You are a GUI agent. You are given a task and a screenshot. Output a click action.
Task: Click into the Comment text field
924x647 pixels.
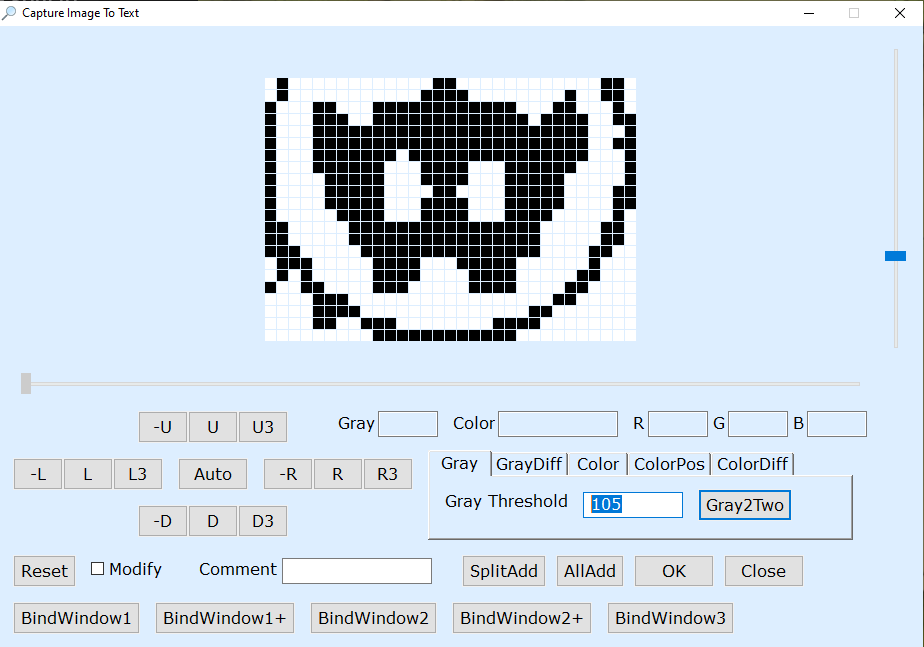(x=357, y=571)
